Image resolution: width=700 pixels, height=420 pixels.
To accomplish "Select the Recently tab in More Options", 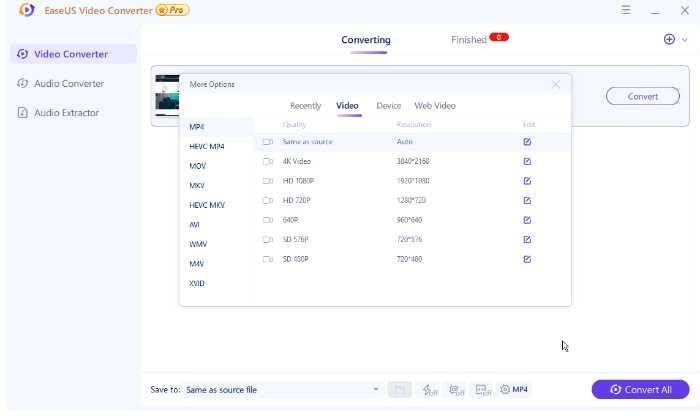I will (305, 106).
